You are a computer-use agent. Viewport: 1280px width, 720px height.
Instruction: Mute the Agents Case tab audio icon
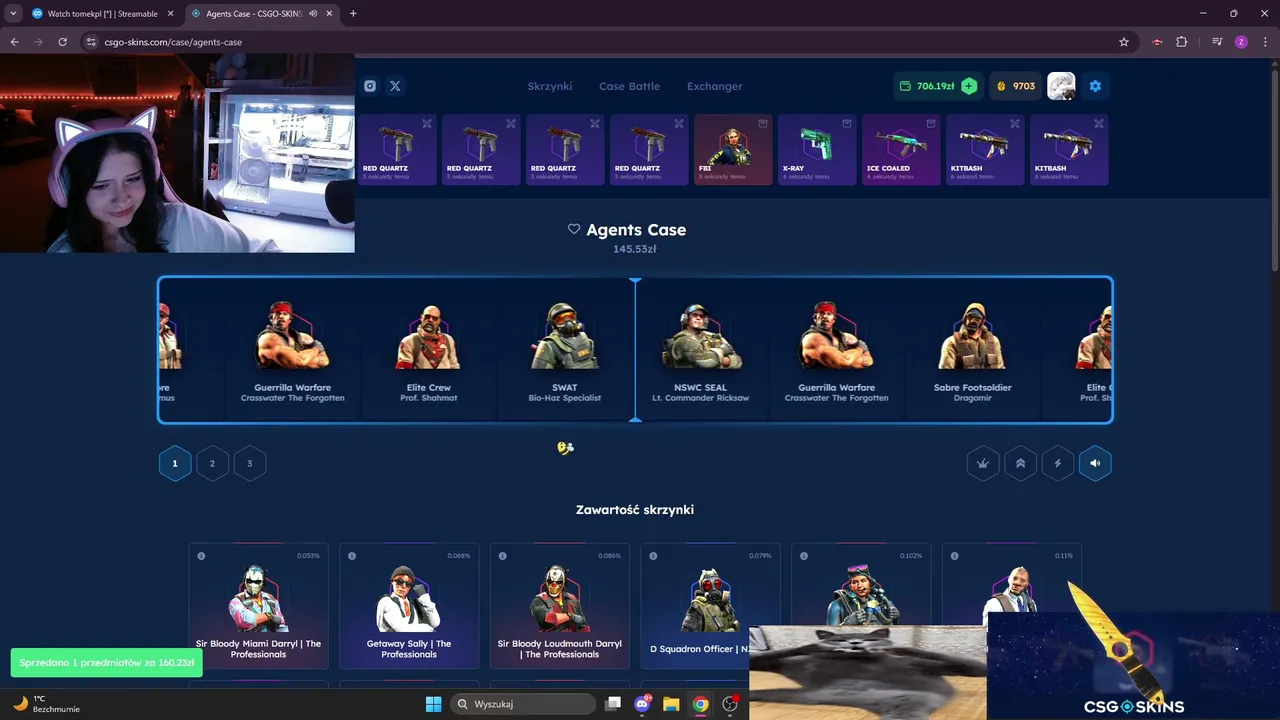tap(314, 14)
